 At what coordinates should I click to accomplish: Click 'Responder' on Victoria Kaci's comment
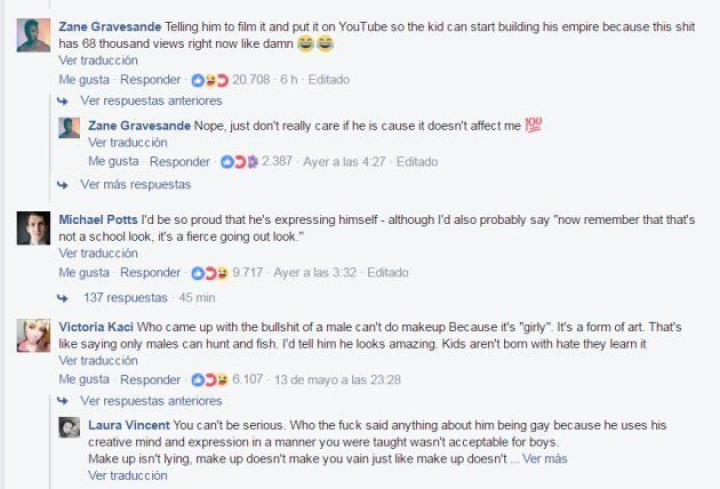(150, 380)
